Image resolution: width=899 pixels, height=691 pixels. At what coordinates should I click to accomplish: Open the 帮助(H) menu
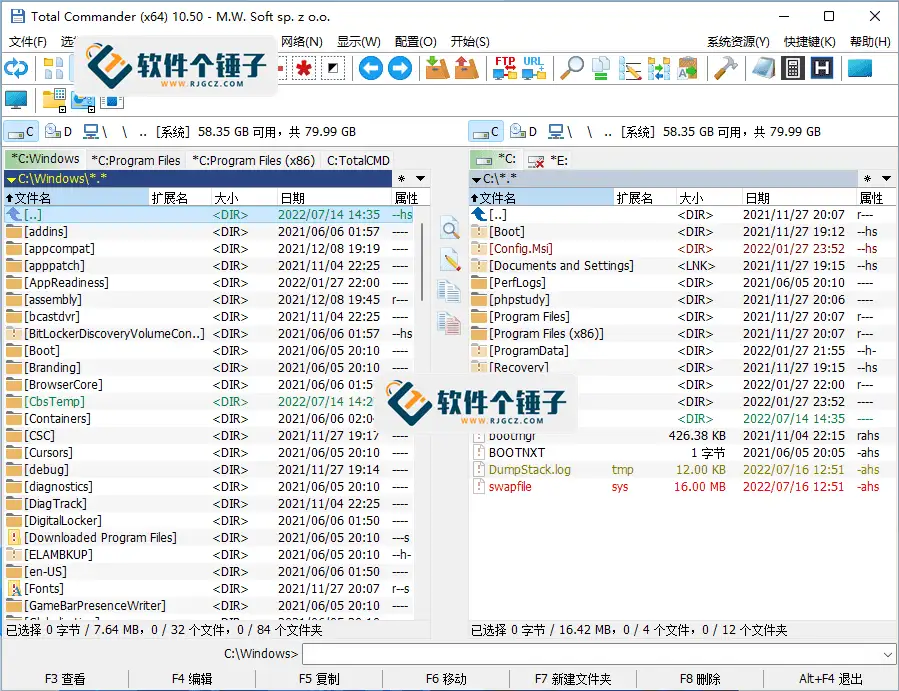pos(870,41)
